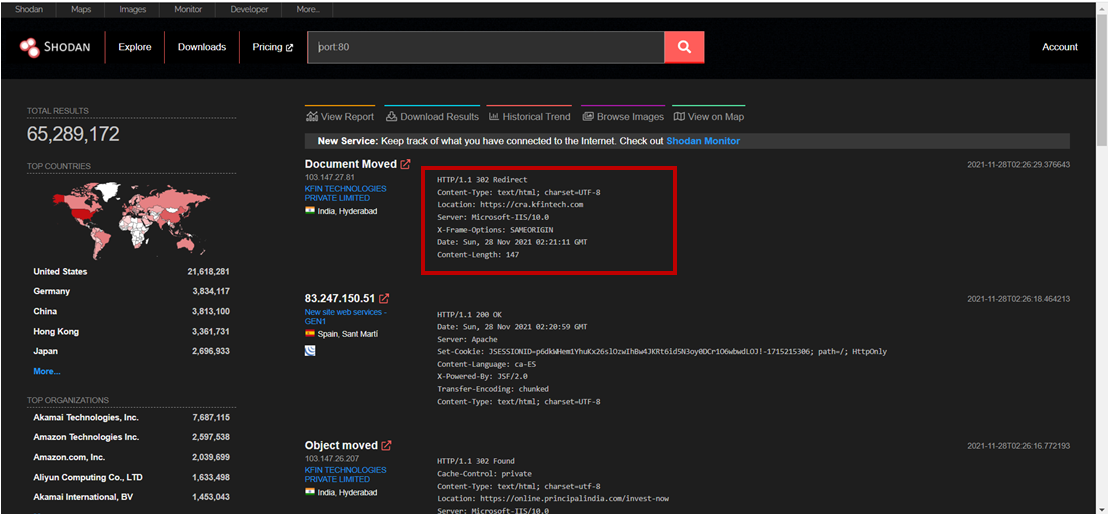Switch to the Images tab
This screenshot has width=1109, height=515.
[x=132, y=10]
